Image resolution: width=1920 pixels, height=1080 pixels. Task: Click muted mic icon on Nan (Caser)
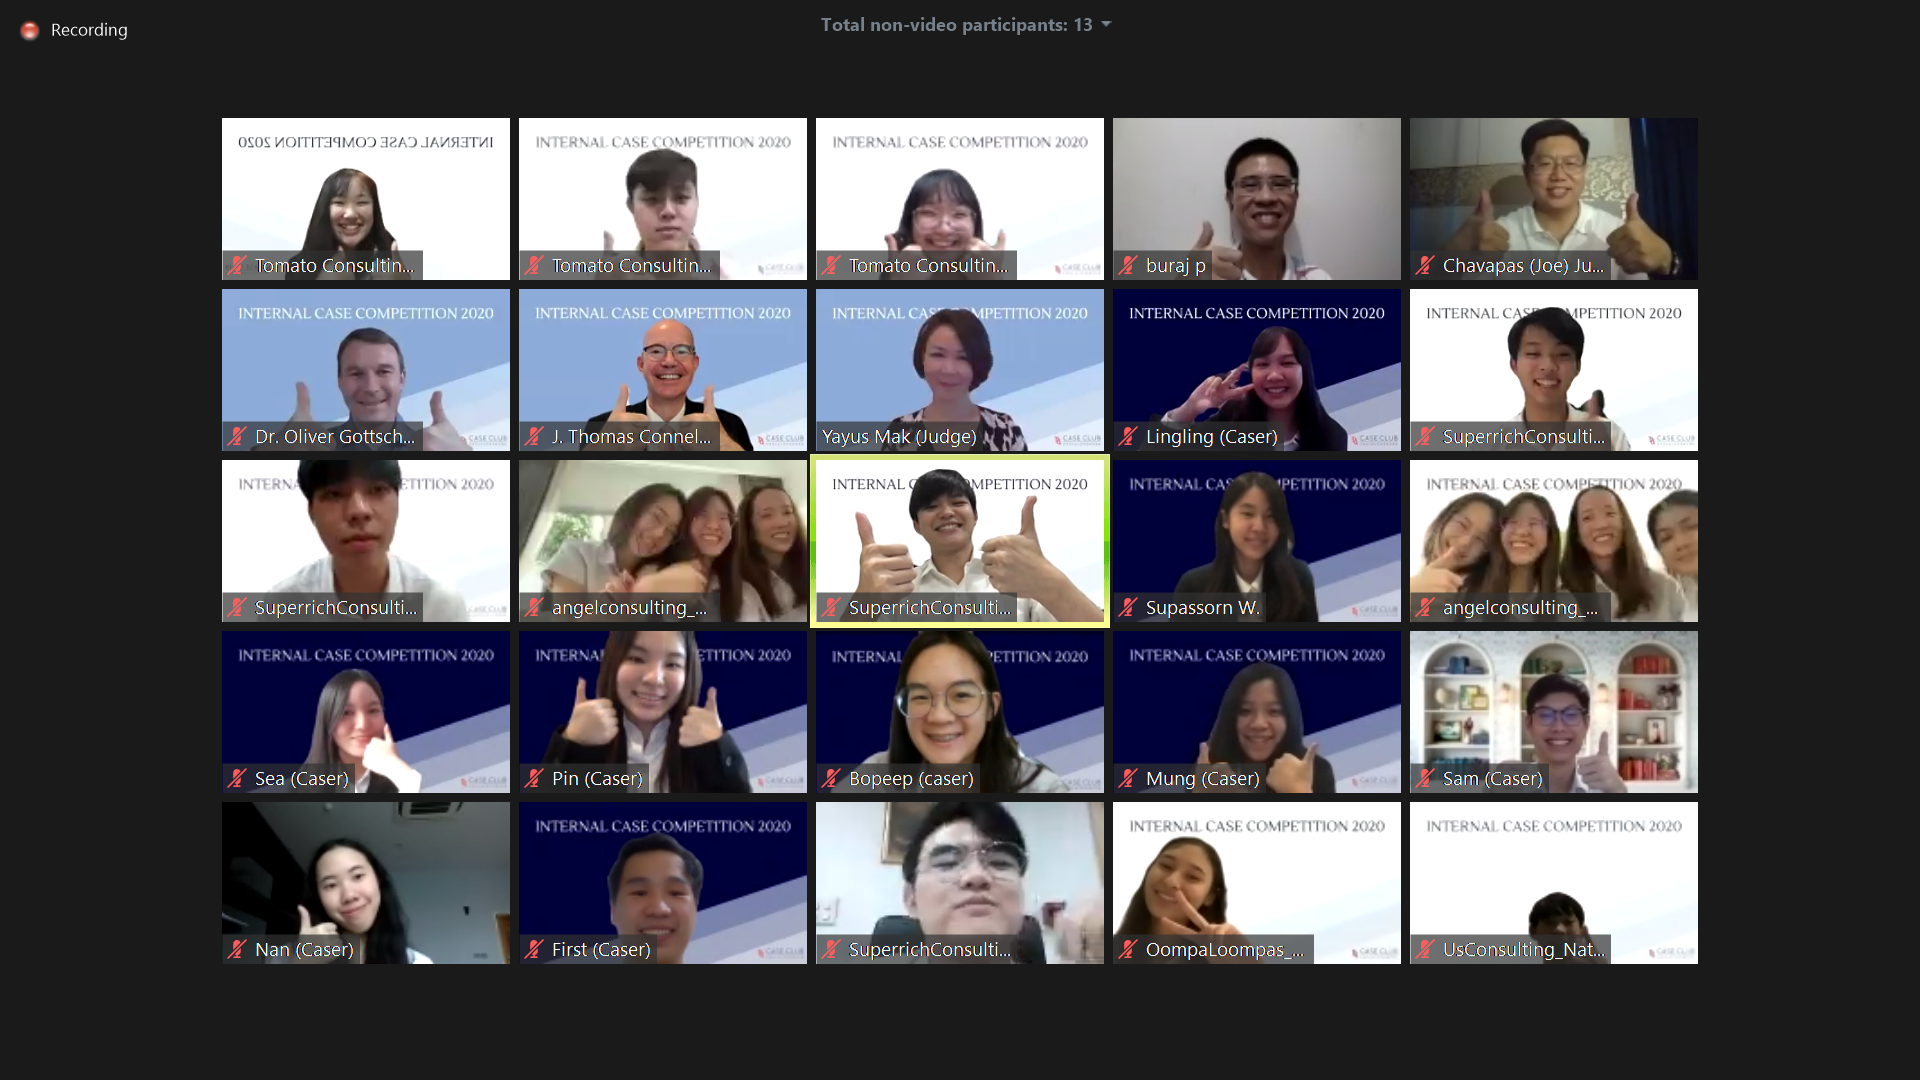coord(237,950)
